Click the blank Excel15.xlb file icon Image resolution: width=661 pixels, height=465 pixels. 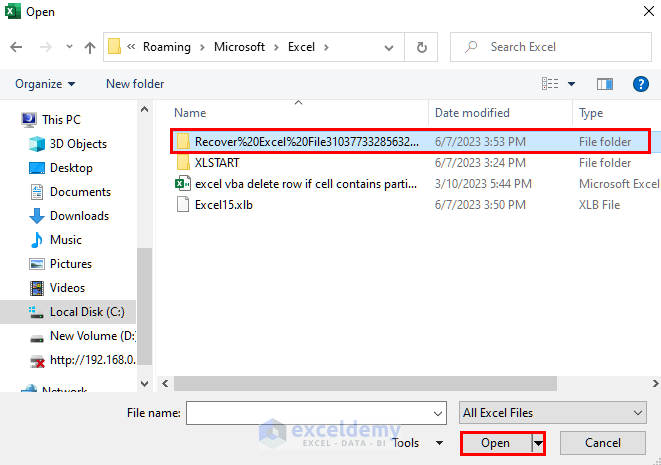point(183,205)
